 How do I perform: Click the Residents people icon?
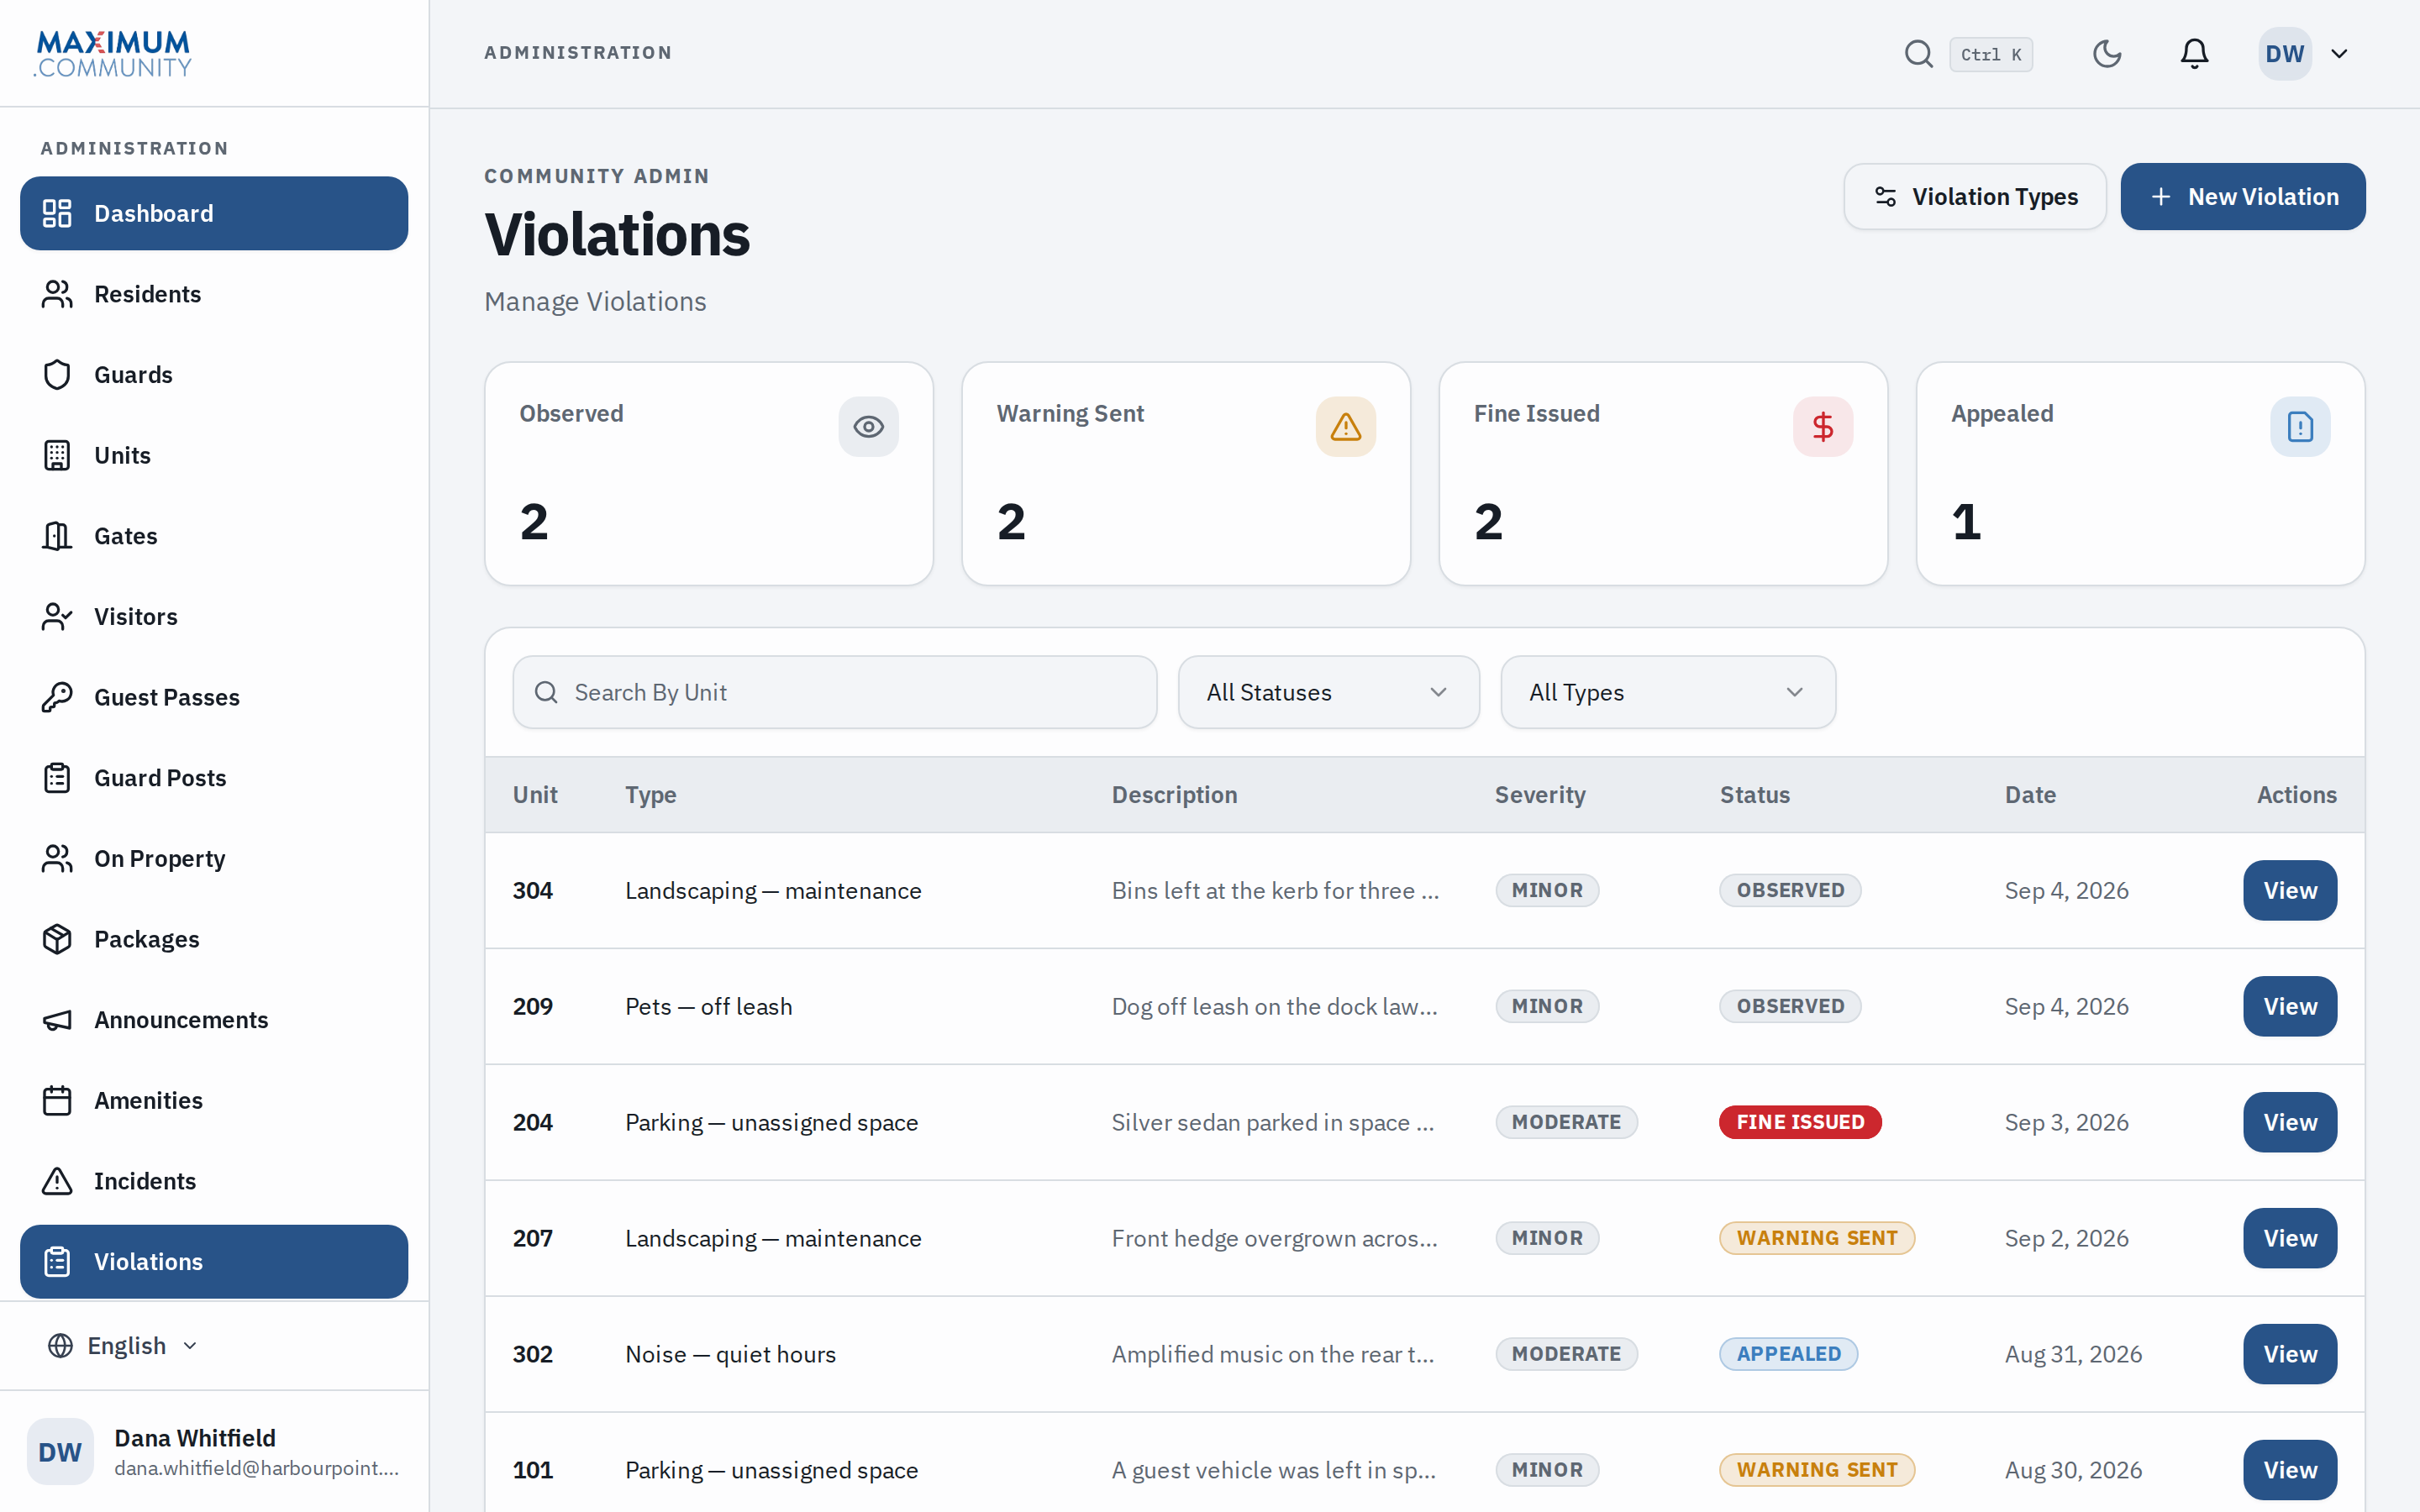click(x=57, y=294)
